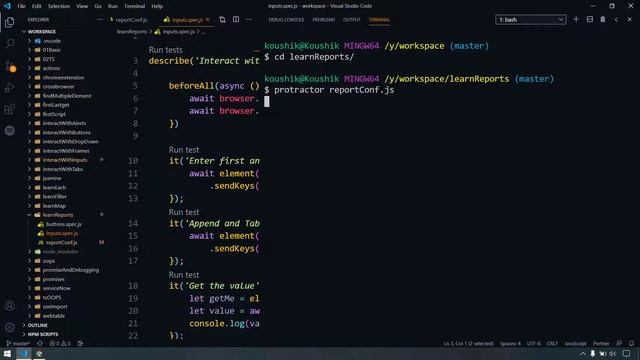
Task: Open the round extension icon below Extensions
Action: click(x=10, y=131)
